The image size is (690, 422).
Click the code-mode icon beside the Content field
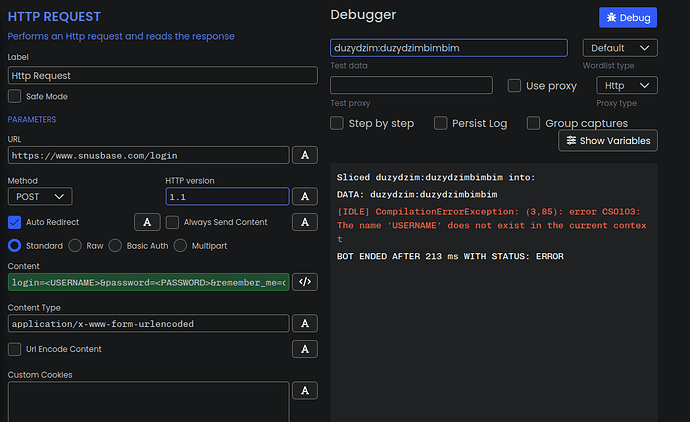tap(305, 282)
